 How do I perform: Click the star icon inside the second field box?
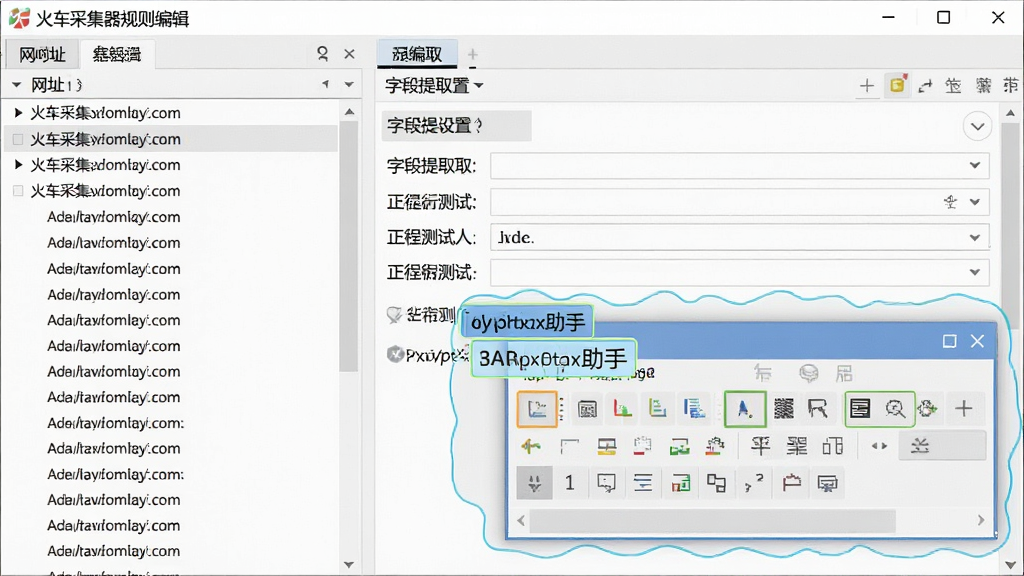click(950, 202)
